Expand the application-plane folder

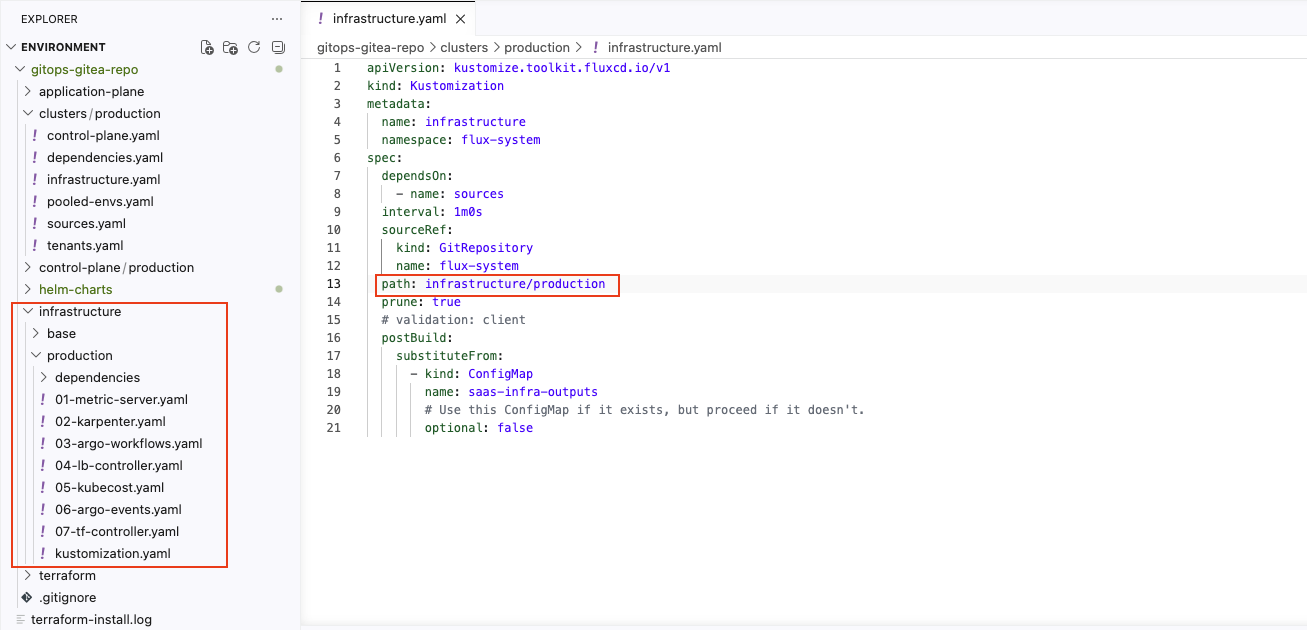tap(91, 91)
